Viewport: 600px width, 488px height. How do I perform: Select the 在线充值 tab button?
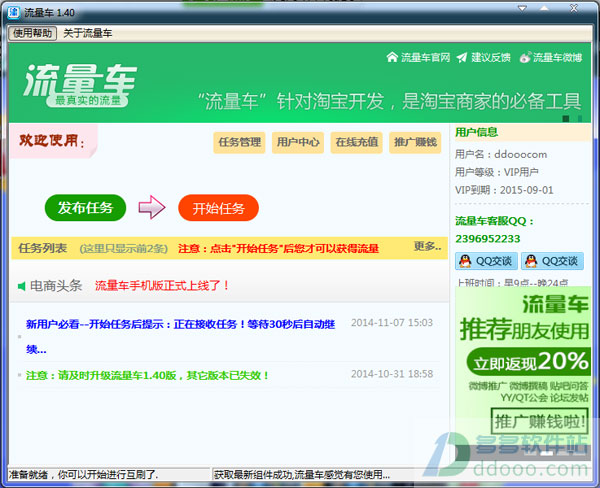pyautogui.click(x=356, y=142)
